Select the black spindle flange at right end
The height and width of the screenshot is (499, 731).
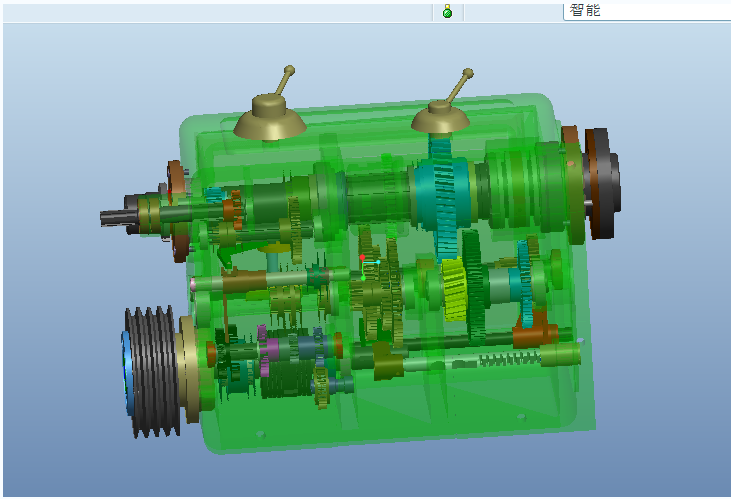click(x=603, y=183)
